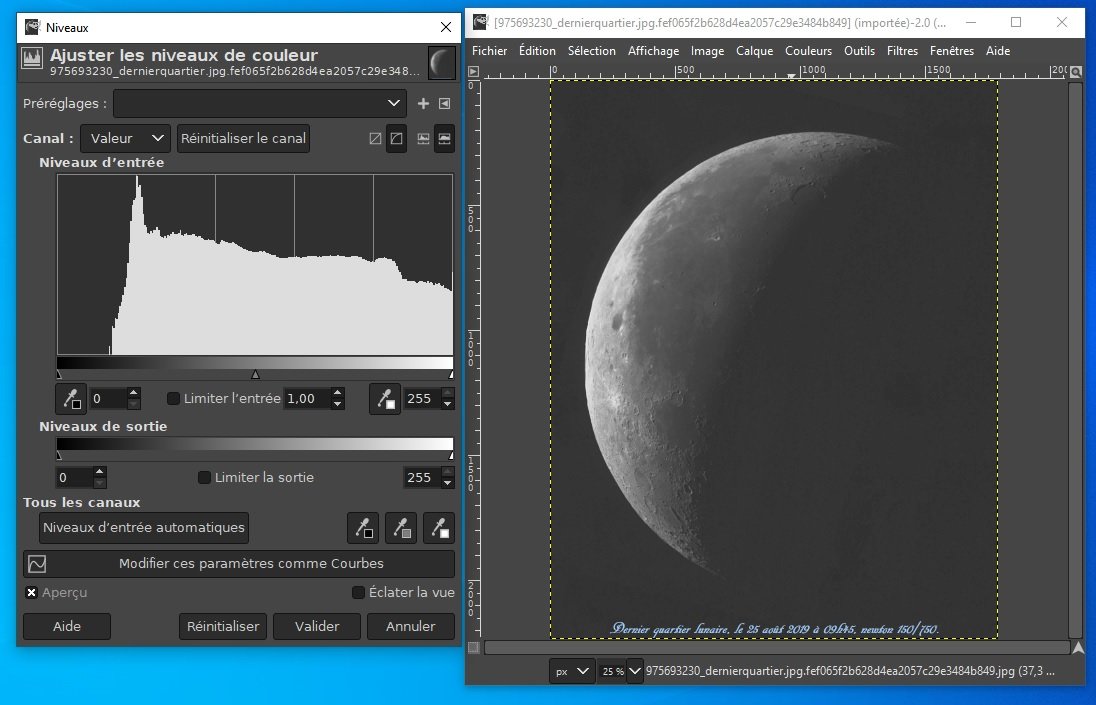The height and width of the screenshot is (705, 1096).
Task: Open the Filtres menu
Action: click(902, 51)
